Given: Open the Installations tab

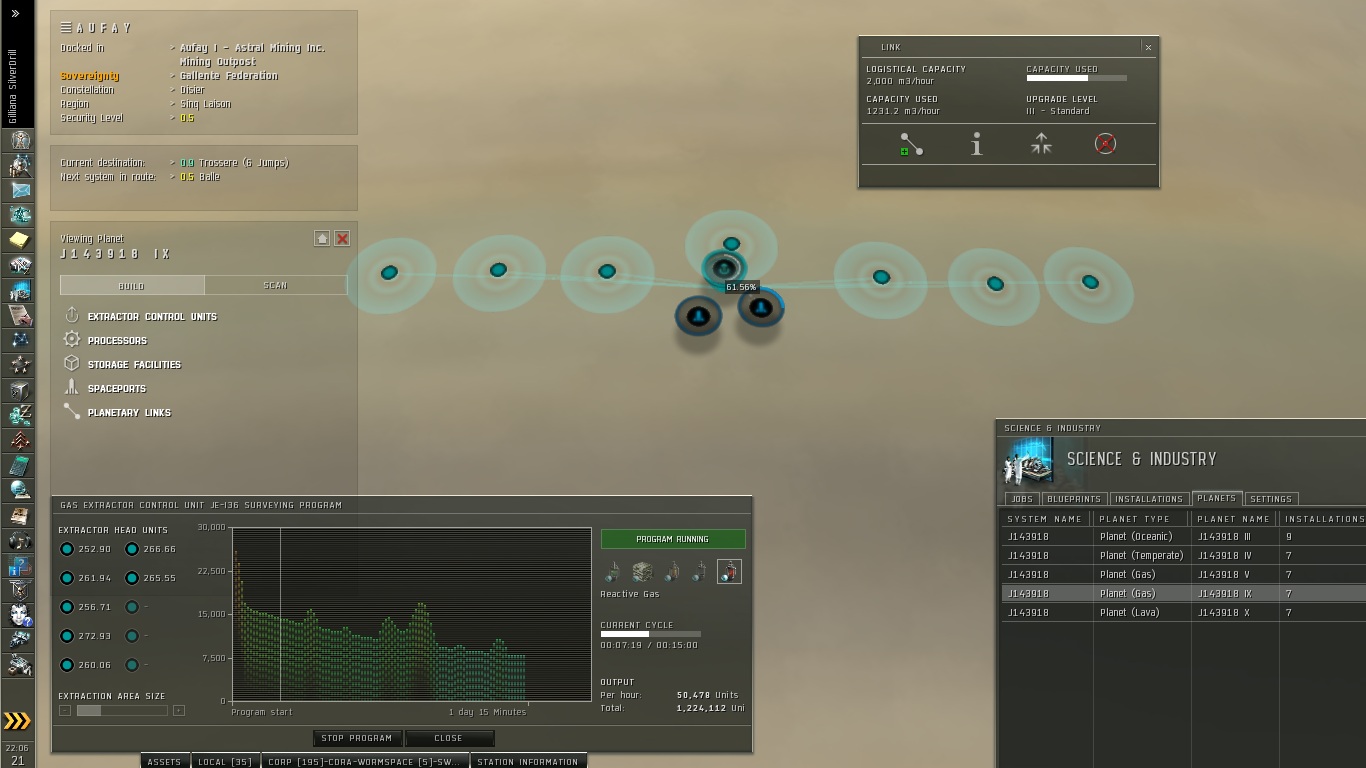Looking at the screenshot, I should tap(1149, 498).
